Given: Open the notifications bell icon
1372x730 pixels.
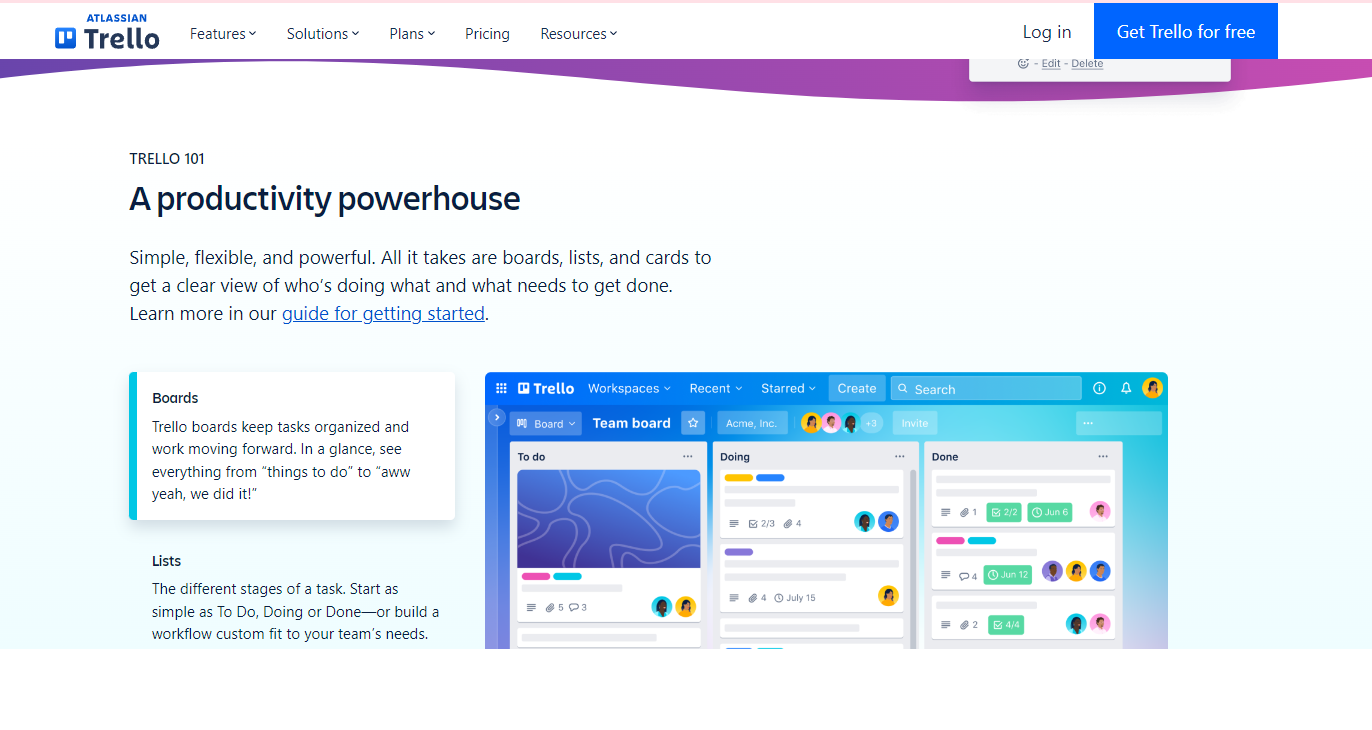Looking at the screenshot, I should coord(1126,388).
